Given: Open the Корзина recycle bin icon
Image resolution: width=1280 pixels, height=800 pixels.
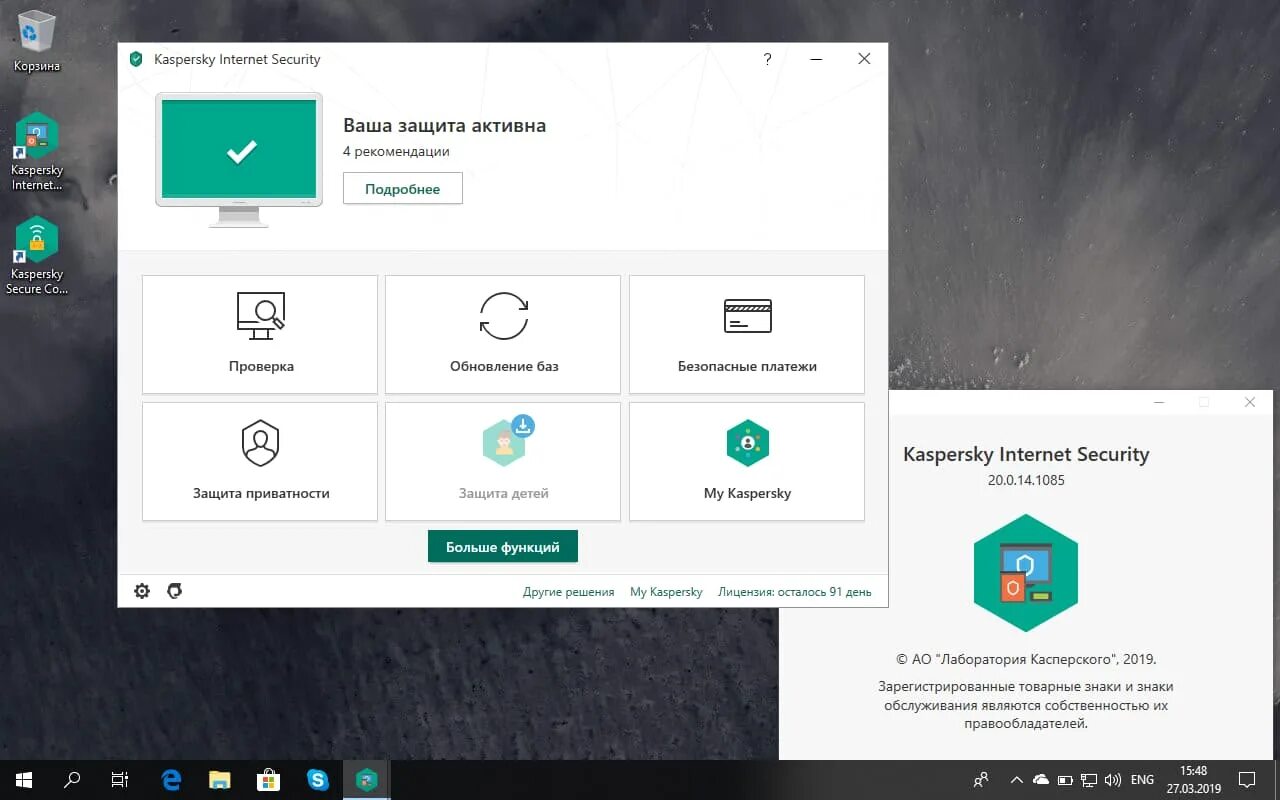Looking at the screenshot, I should [x=37, y=42].
